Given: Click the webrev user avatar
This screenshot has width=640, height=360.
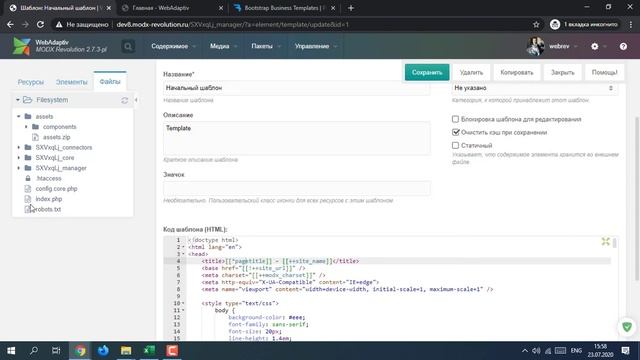Looking at the screenshot, I should point(535,46).
